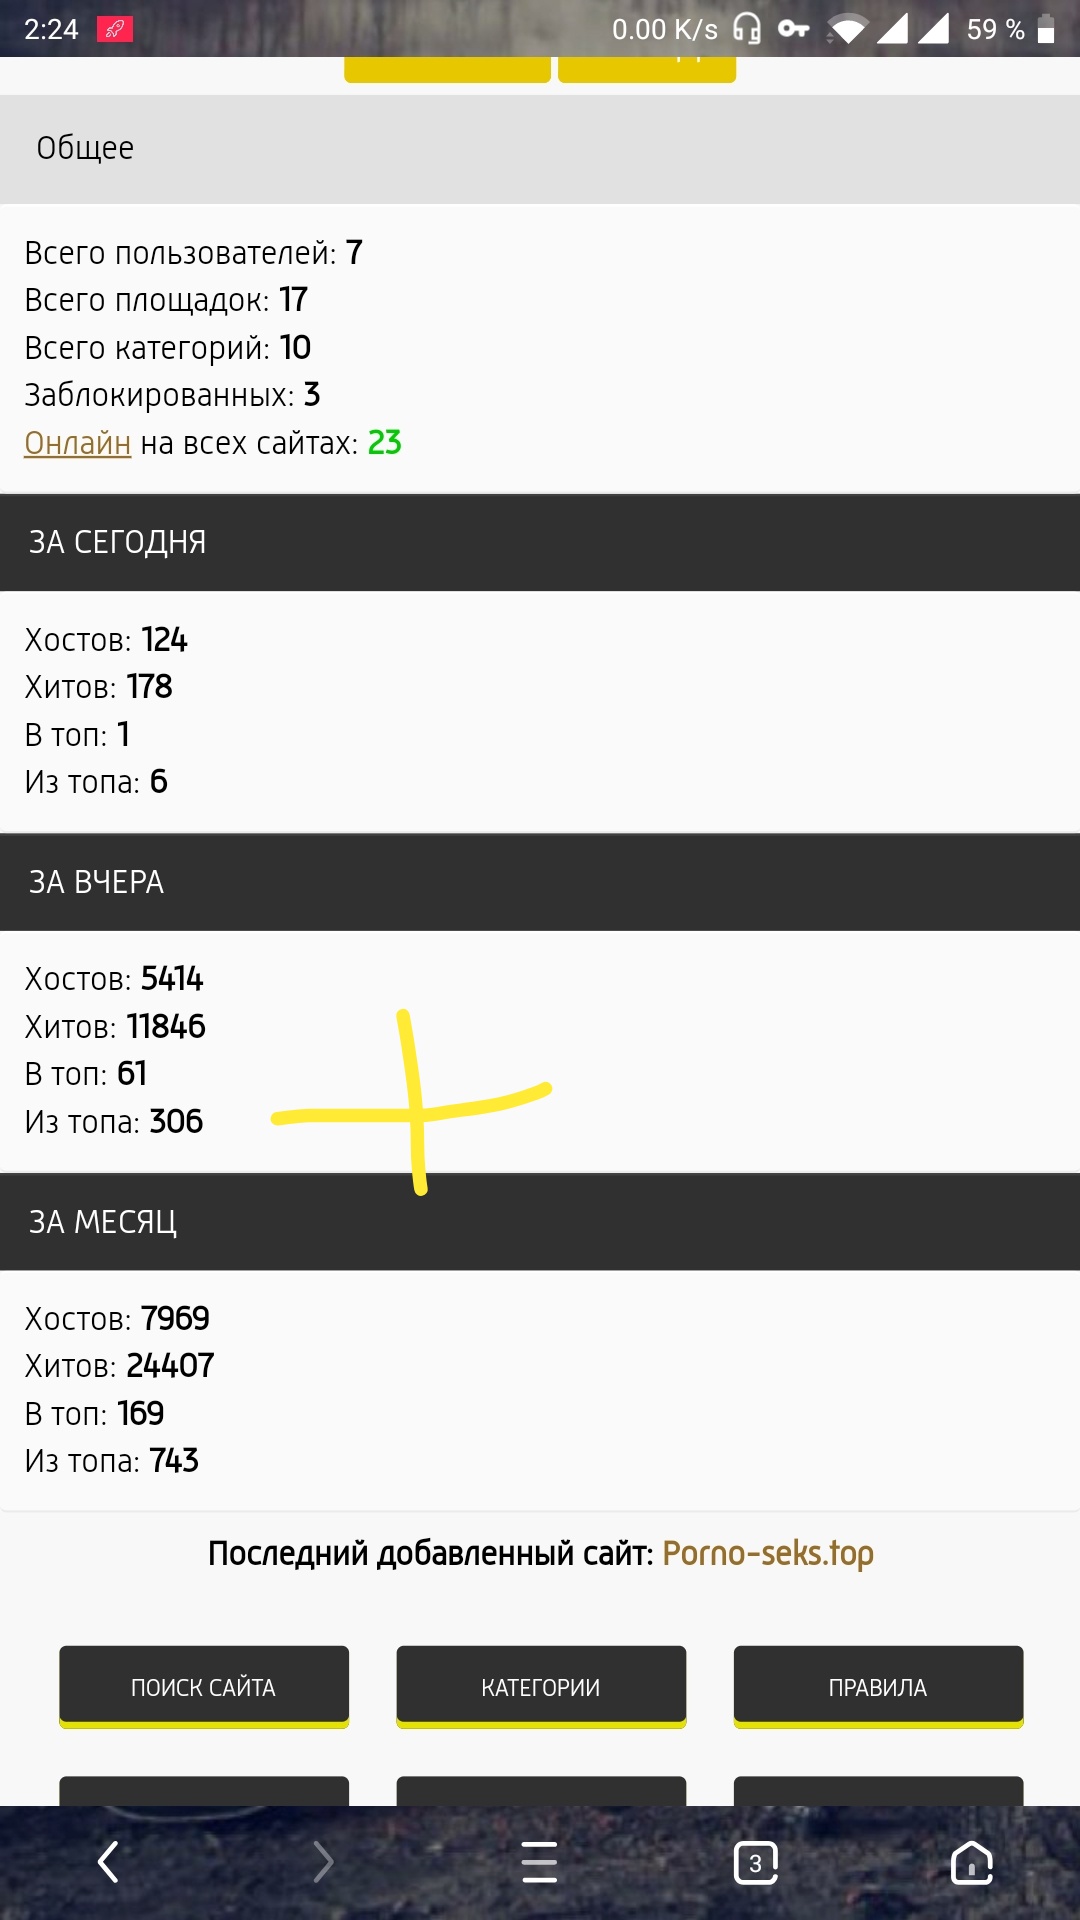
Task: Tap the left yellow button at top
Action: point(447,70)
